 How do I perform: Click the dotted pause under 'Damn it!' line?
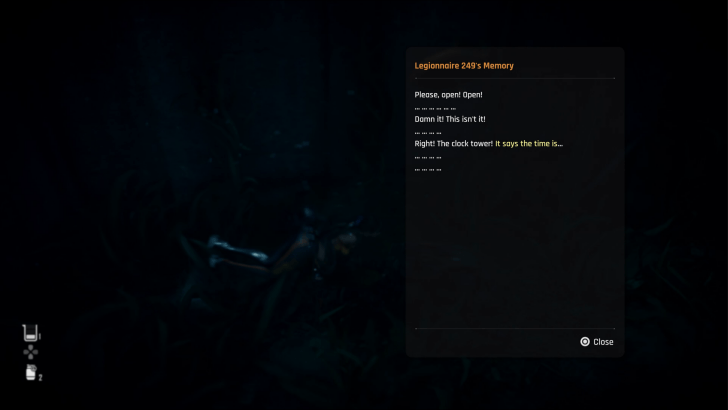click(x=428, y=133)
